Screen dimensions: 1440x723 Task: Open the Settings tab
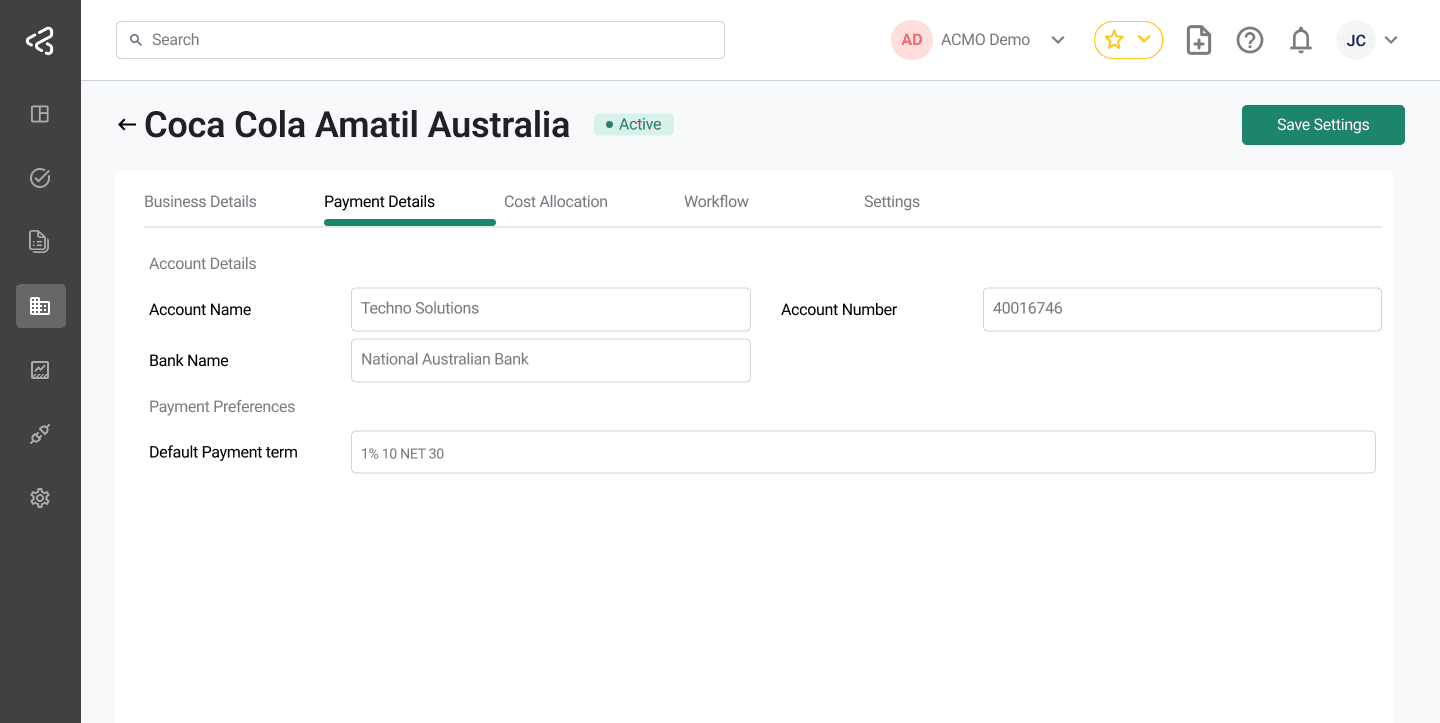tap(892, 201)
